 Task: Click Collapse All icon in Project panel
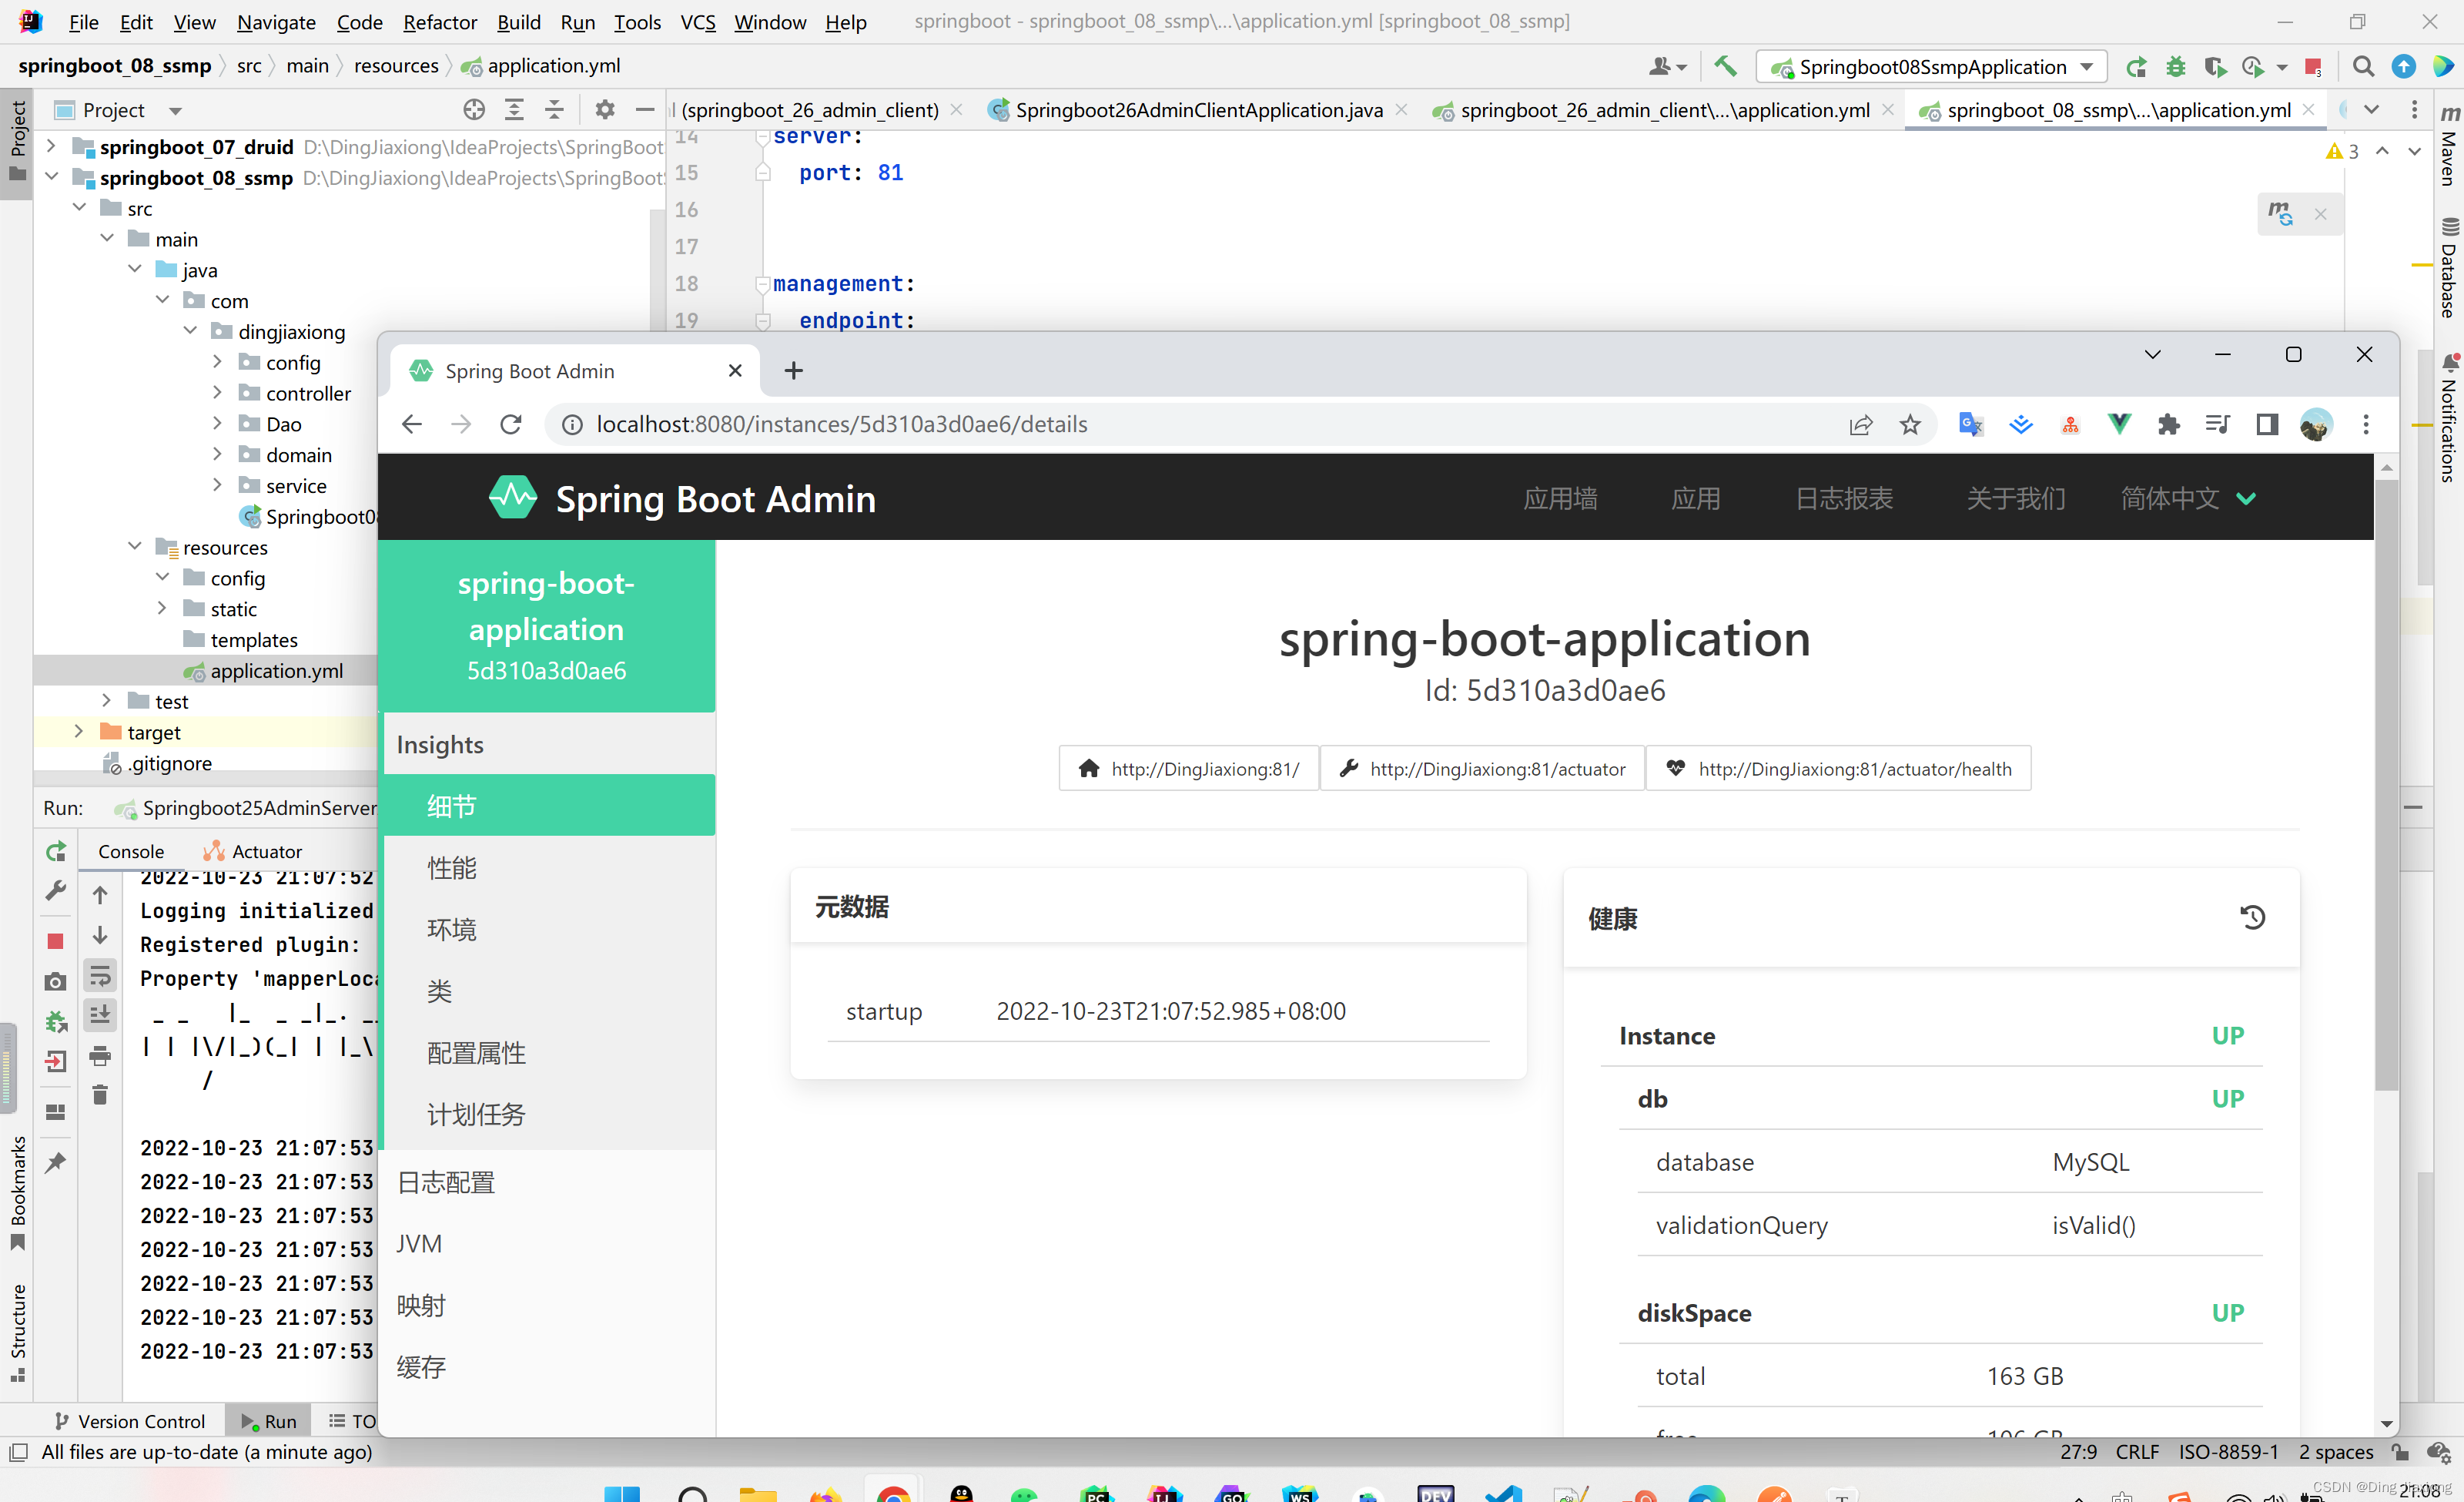pyautogui.click(x=554, y=110)
